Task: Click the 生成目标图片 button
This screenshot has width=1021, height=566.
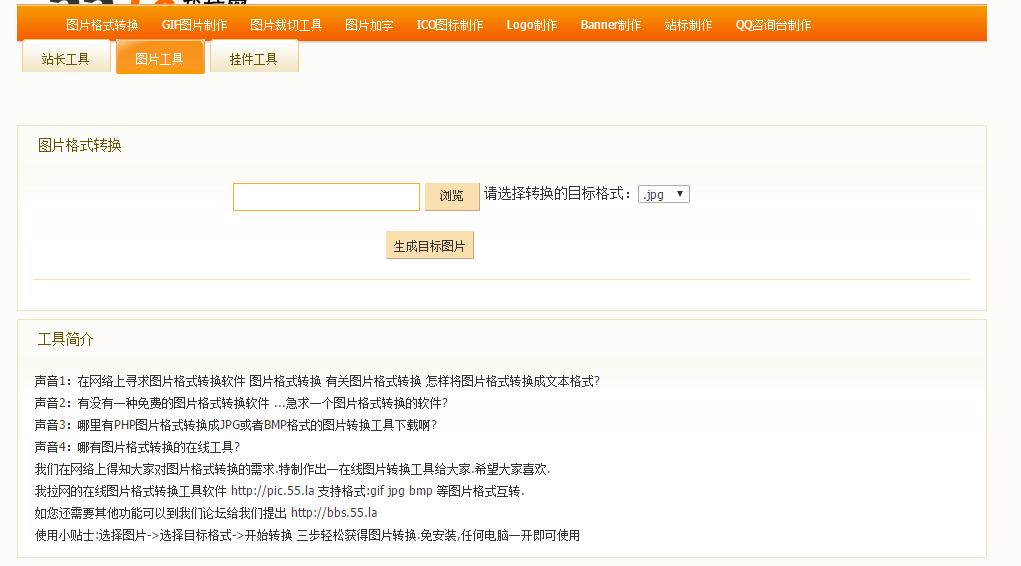Action: [x=430, y=246]
